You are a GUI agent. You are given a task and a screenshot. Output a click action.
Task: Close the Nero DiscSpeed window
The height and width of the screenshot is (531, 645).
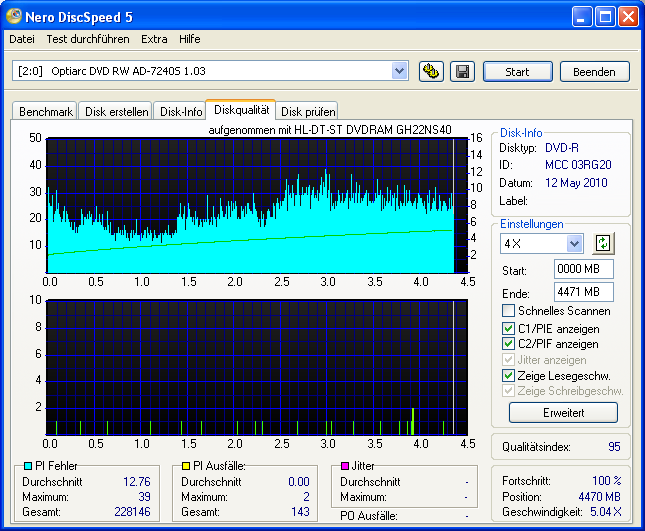coord(628,17)
